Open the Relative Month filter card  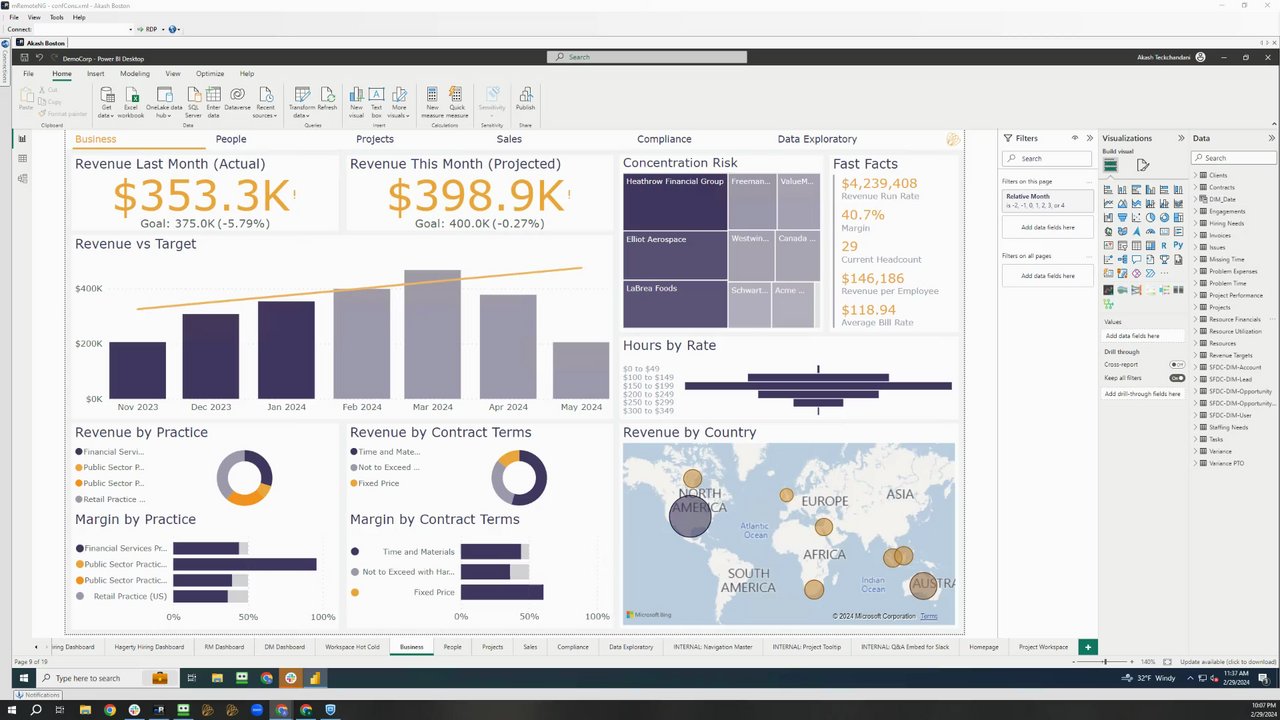coord(1049,200)
